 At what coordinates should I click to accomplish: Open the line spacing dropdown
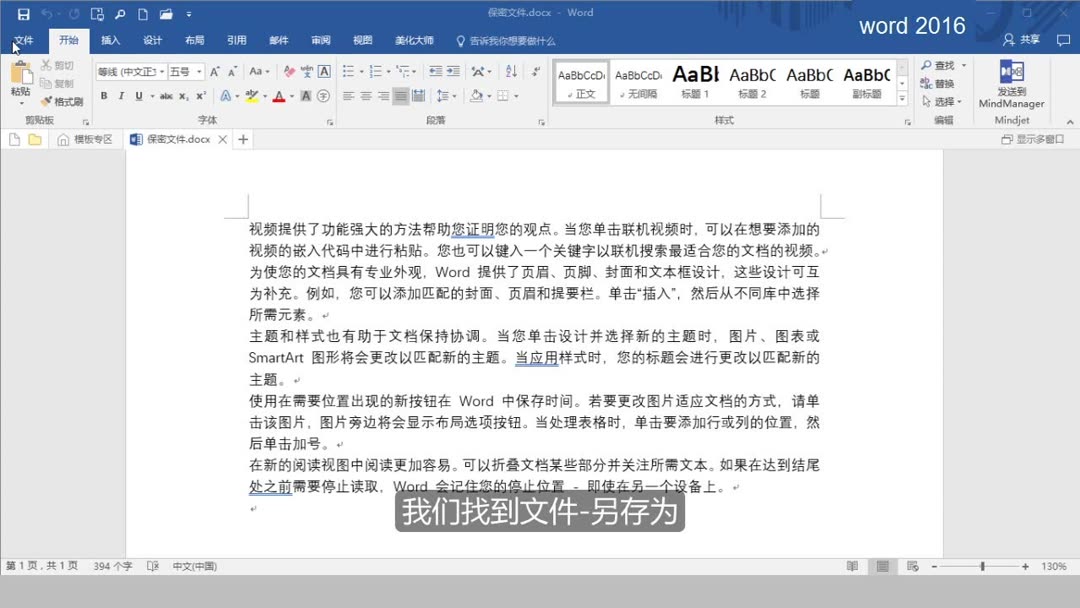452,95
